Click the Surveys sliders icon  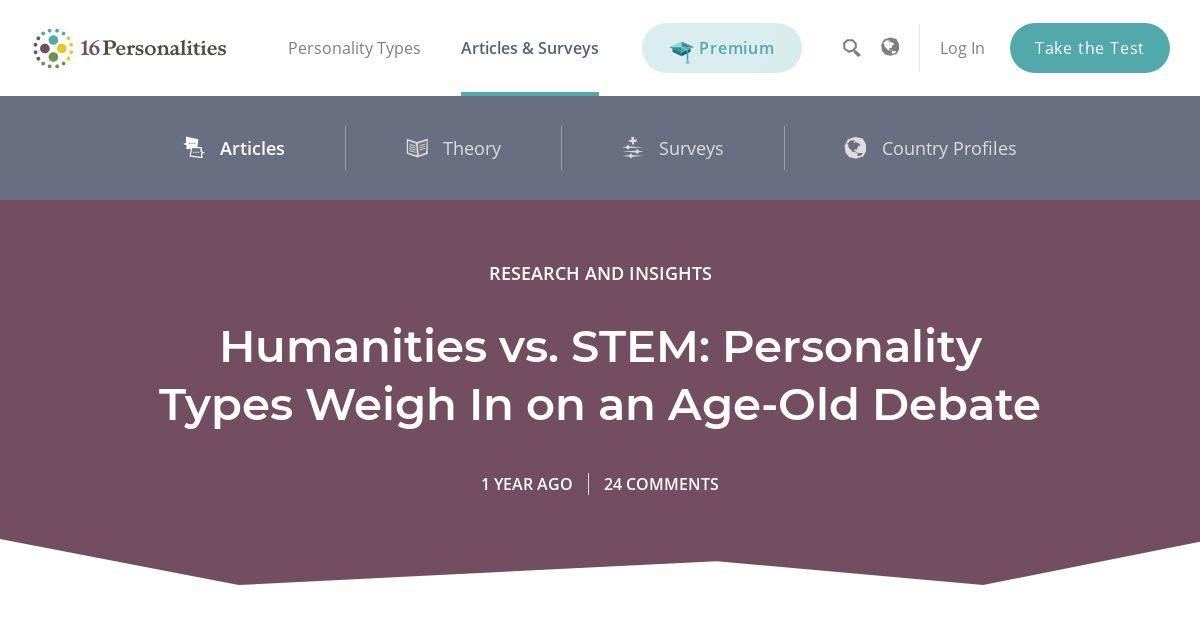tap(632, 148)
